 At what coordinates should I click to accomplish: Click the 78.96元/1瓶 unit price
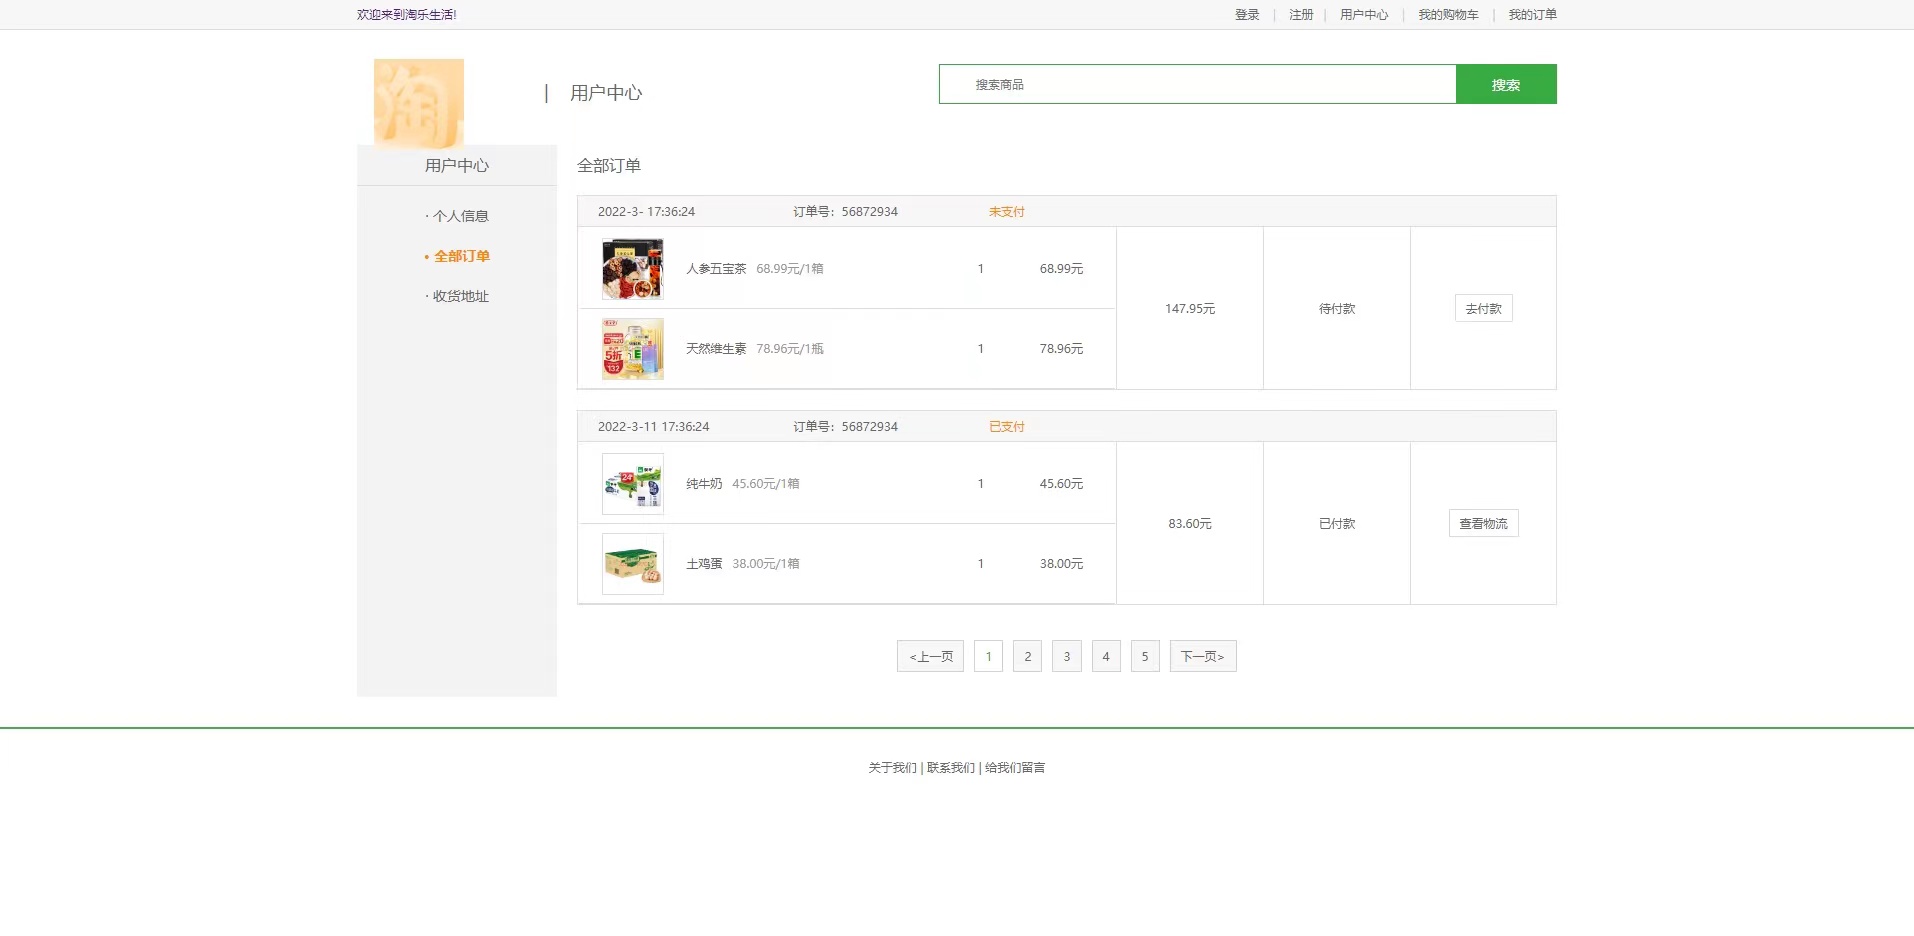pyautogui.click(x=790, y=349)
